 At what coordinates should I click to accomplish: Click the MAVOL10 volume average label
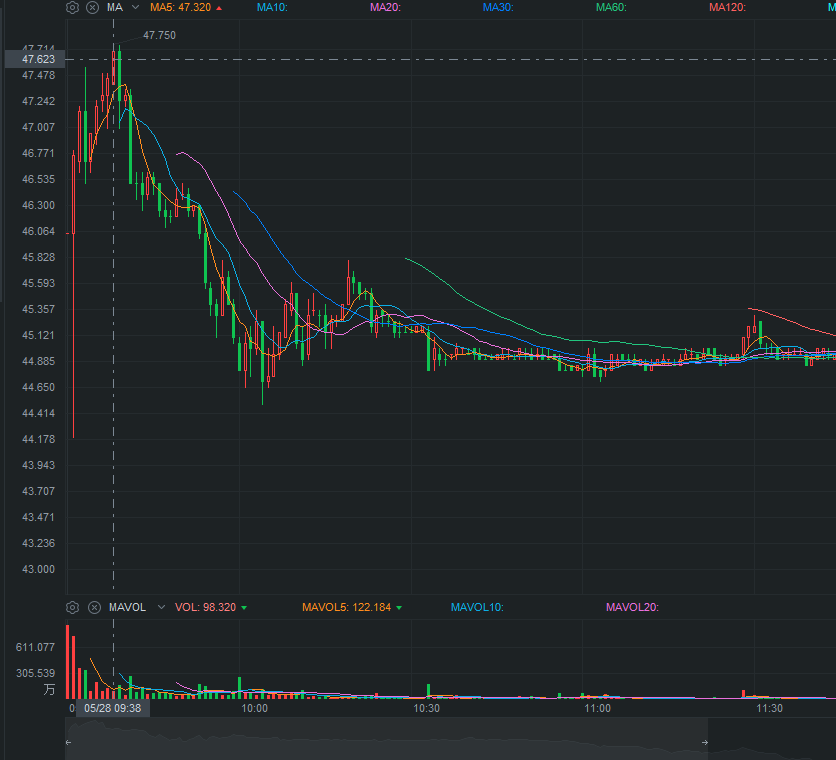[477, 607]
